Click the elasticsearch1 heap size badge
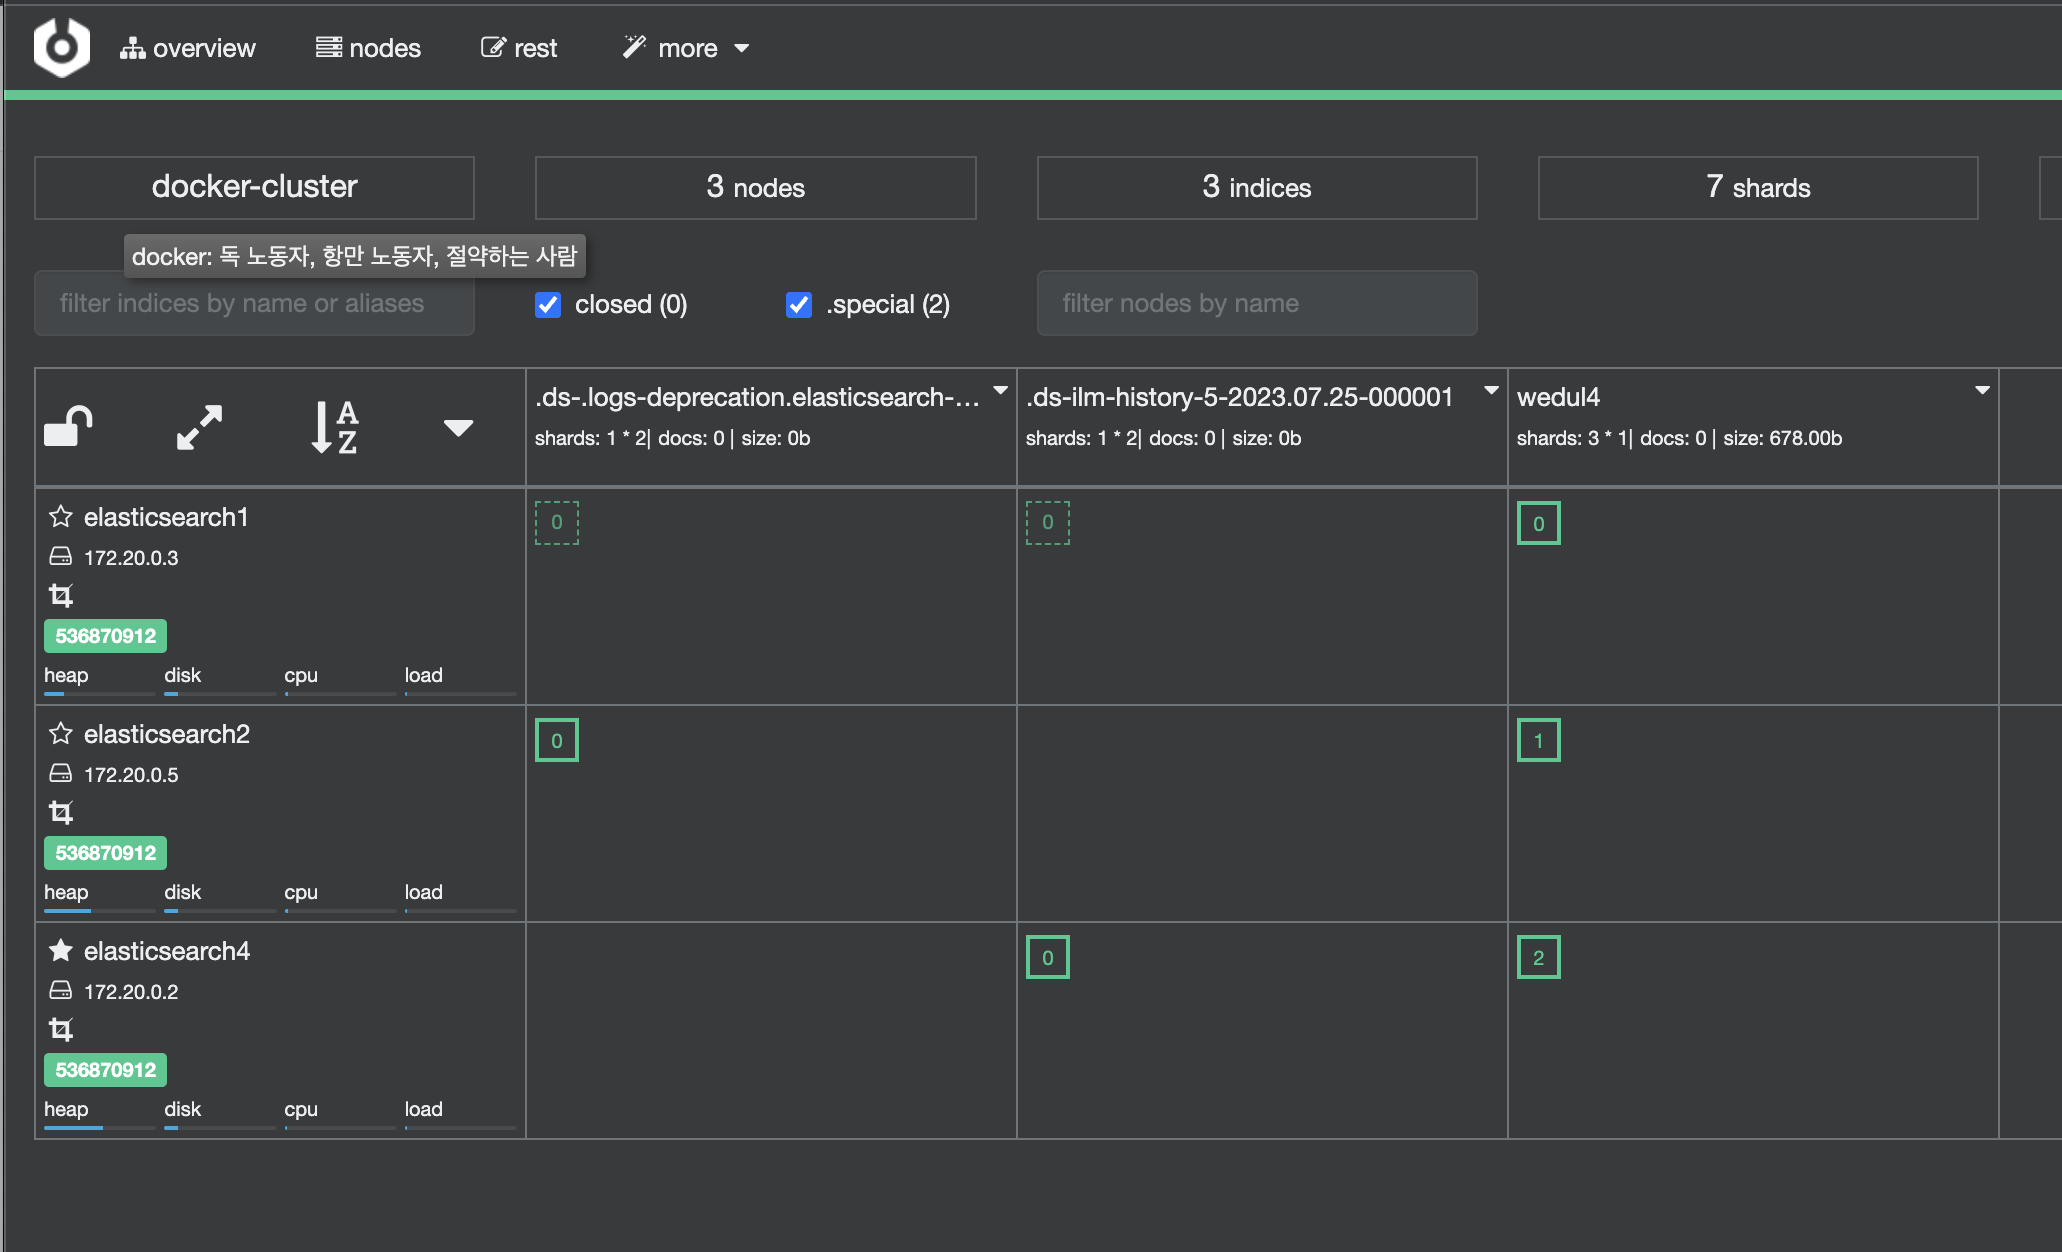This screenshot has width=2062, height=1252. pyautogui.click(x=105, y=636)
